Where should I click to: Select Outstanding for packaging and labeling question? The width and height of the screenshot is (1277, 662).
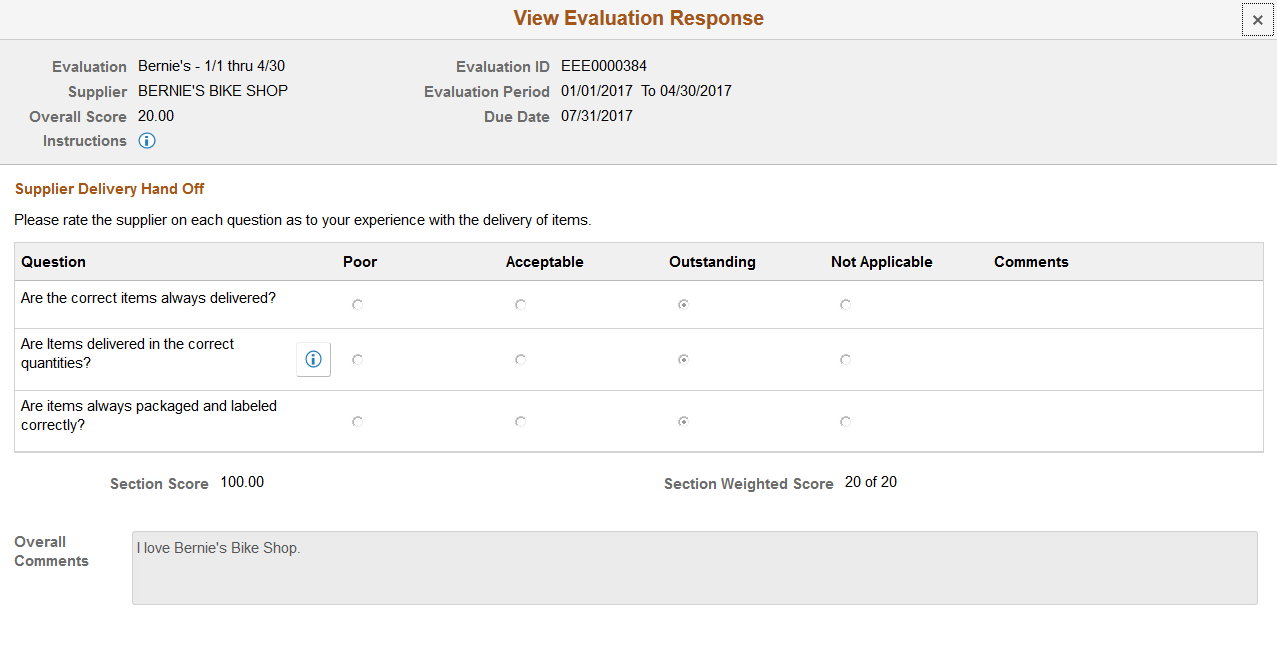point(683,421)
